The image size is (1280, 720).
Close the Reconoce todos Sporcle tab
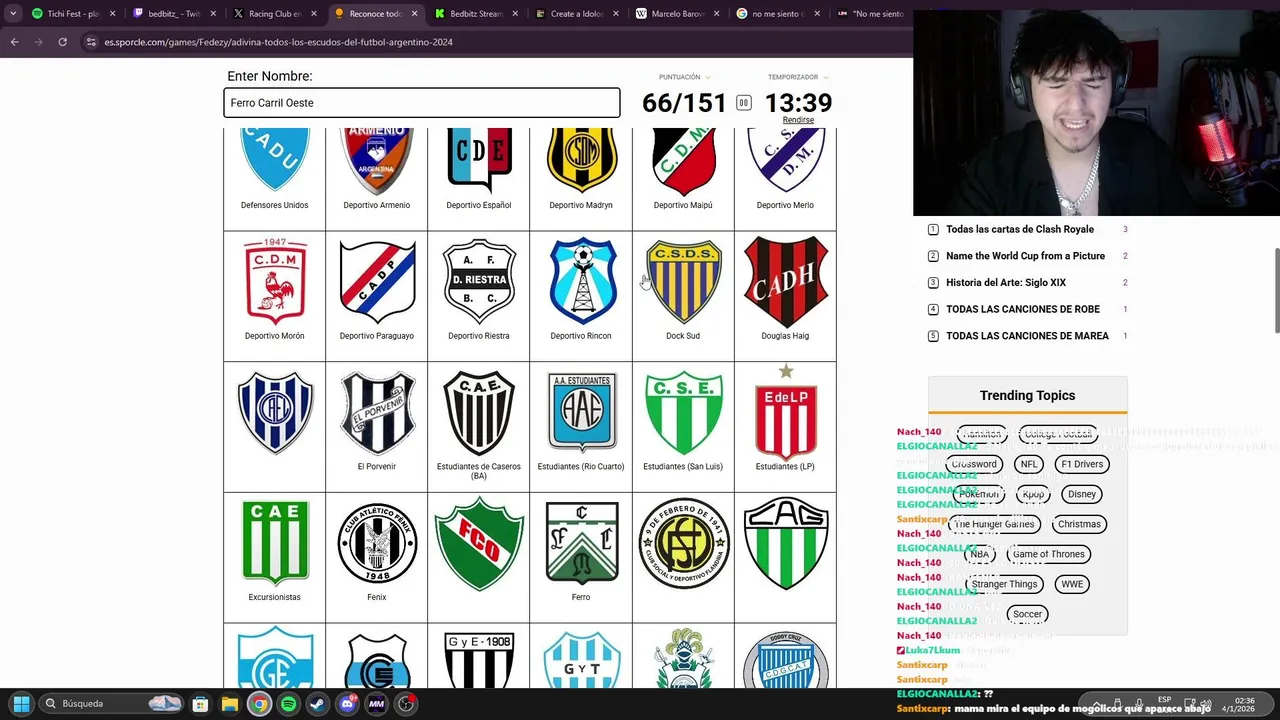pyautogui.click(x=415, y=14)
